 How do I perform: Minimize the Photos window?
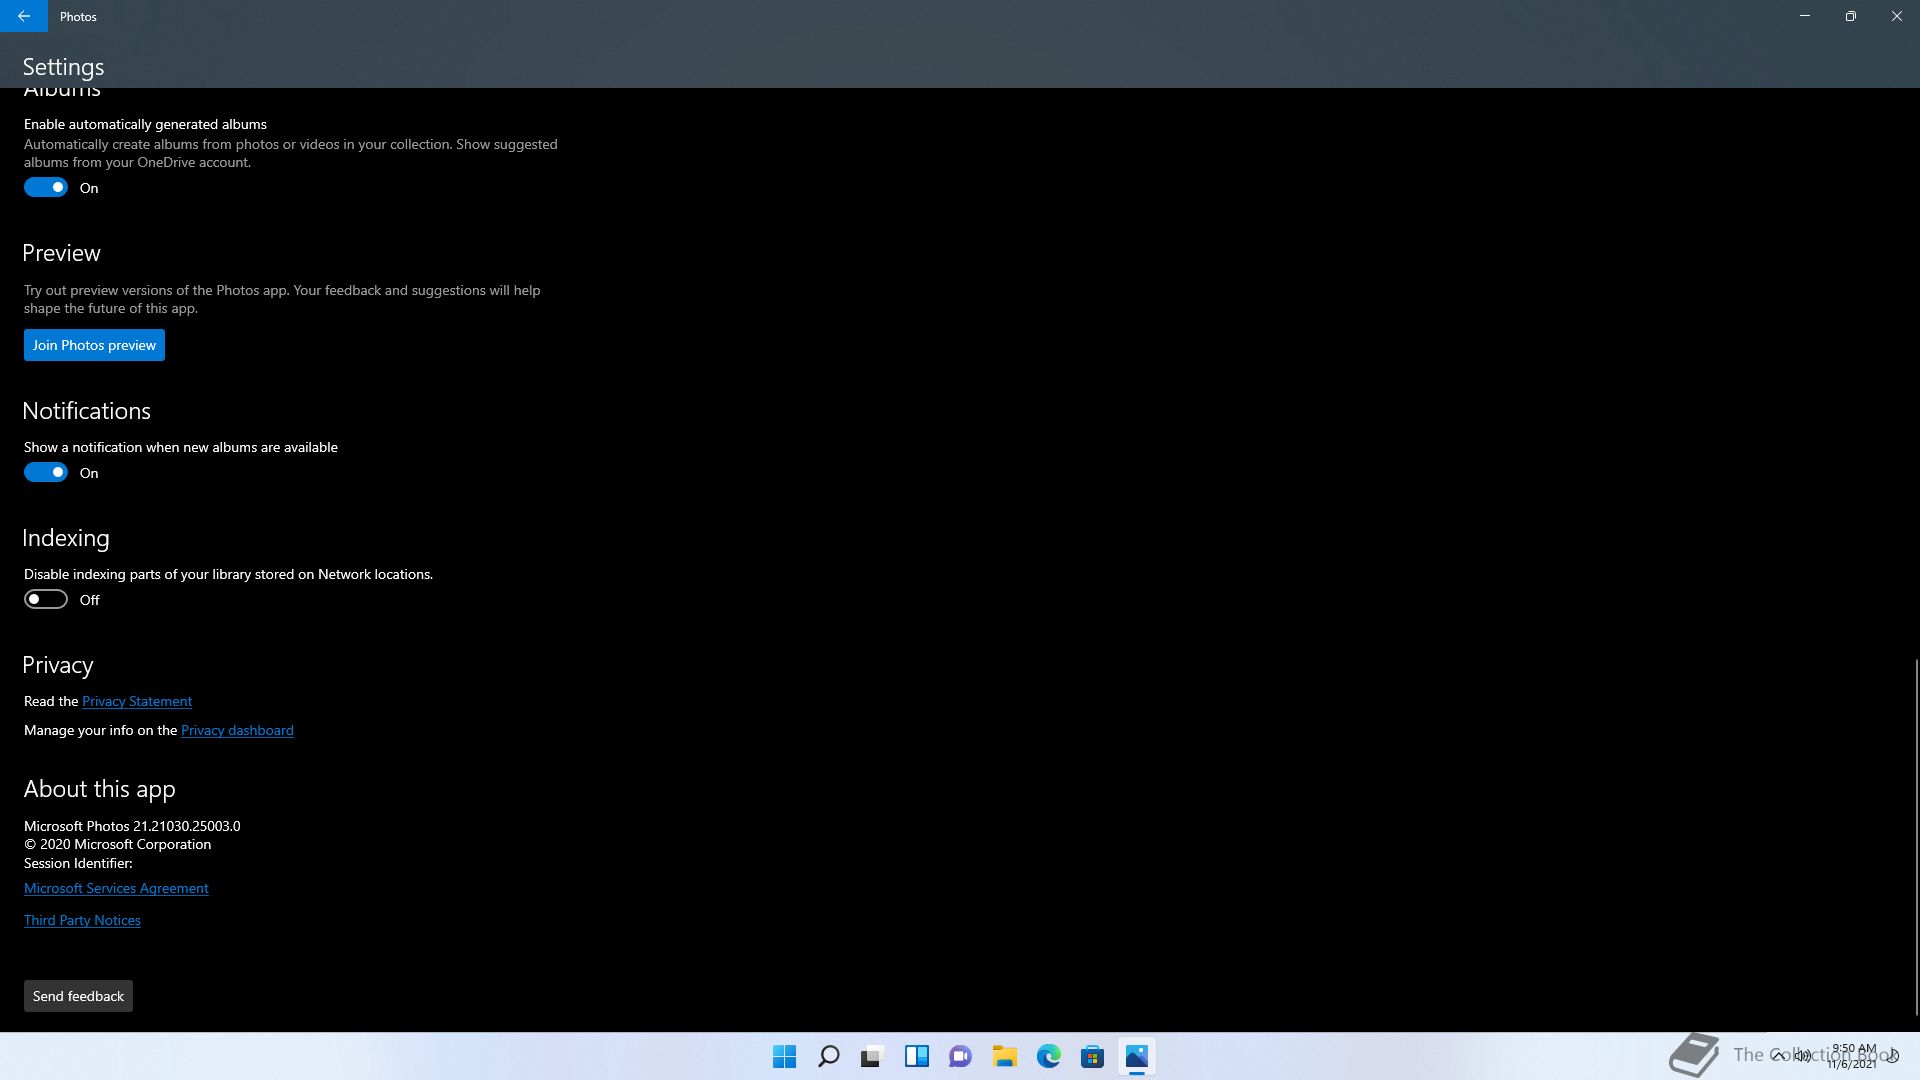coord(1805,16)
